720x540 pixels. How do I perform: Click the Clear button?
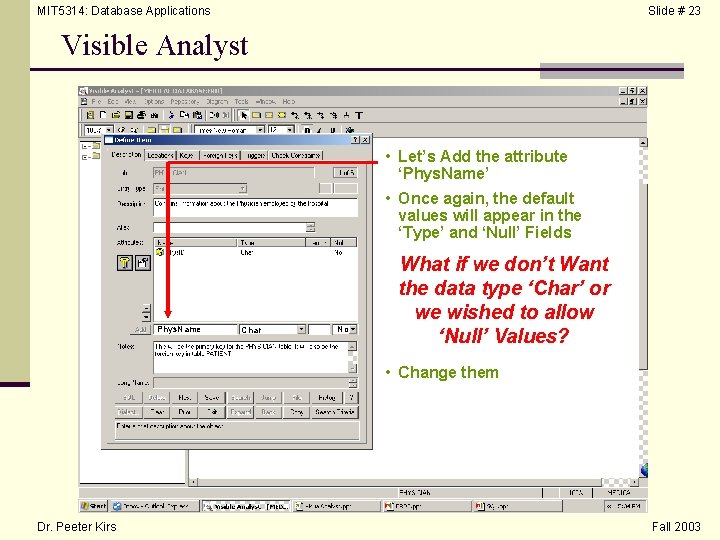pyautogui.click(x=157, y=412)
